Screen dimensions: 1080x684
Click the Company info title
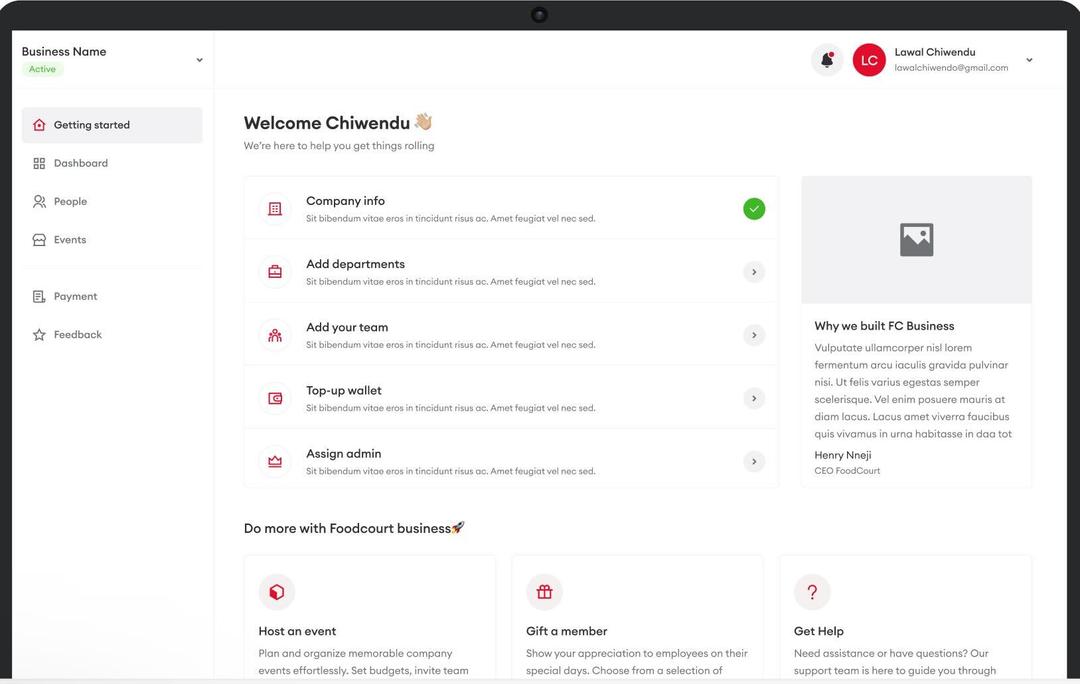click(x=345, y=201)
